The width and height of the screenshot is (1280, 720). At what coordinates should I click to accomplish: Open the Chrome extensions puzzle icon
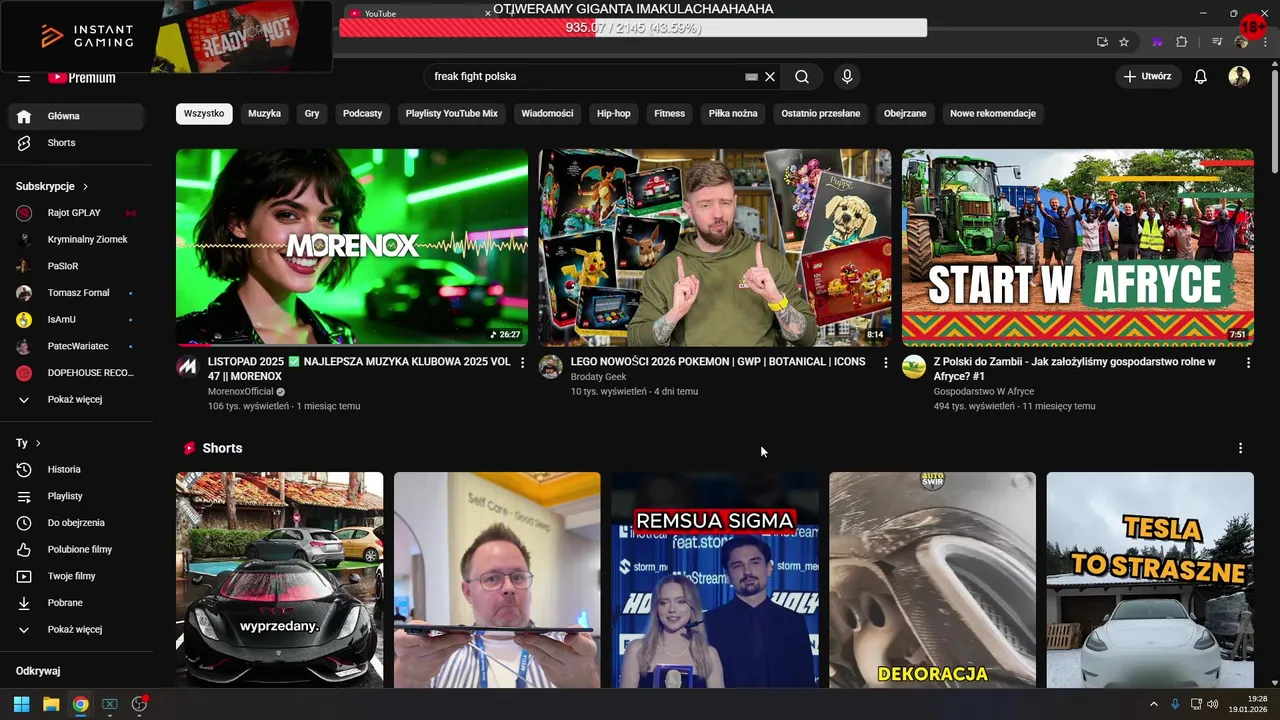pyautogui.click(x=1182, y=42)
